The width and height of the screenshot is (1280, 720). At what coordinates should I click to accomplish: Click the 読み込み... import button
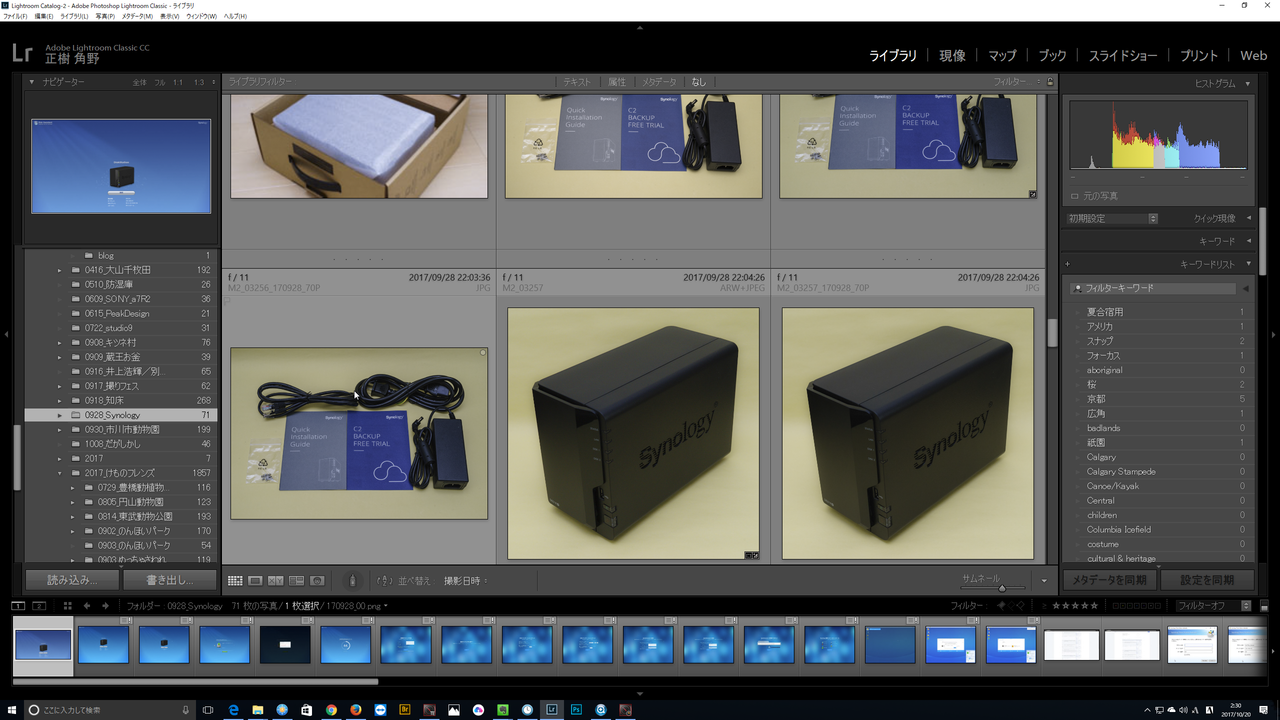(x=72, y=580)
